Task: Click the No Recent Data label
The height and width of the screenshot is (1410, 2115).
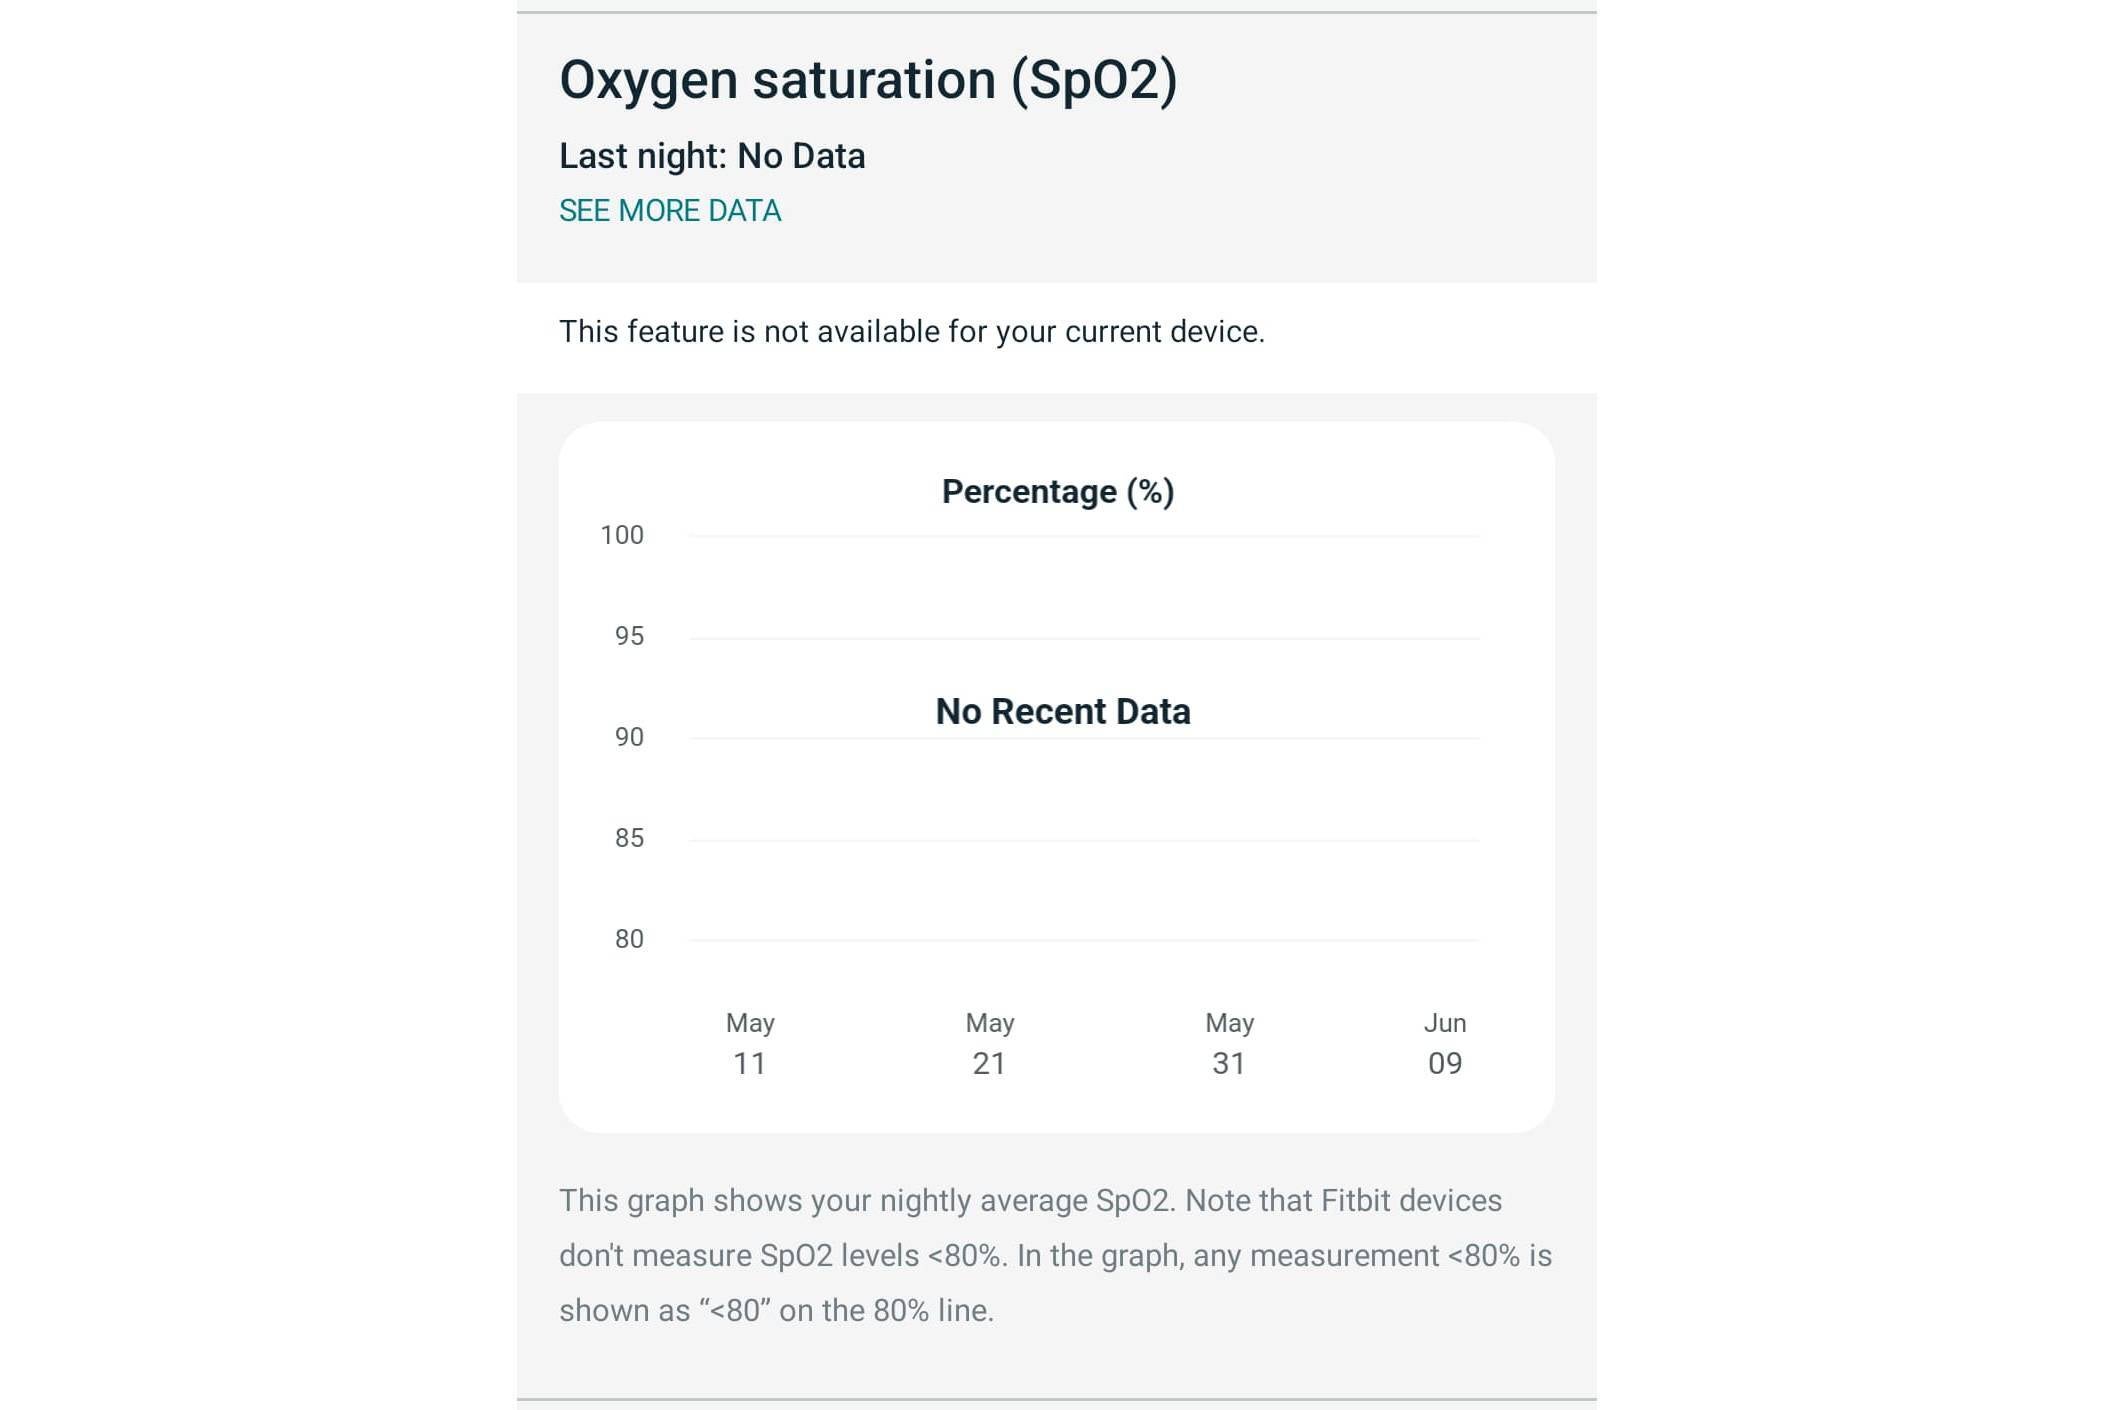Action: click(1063, 711)
